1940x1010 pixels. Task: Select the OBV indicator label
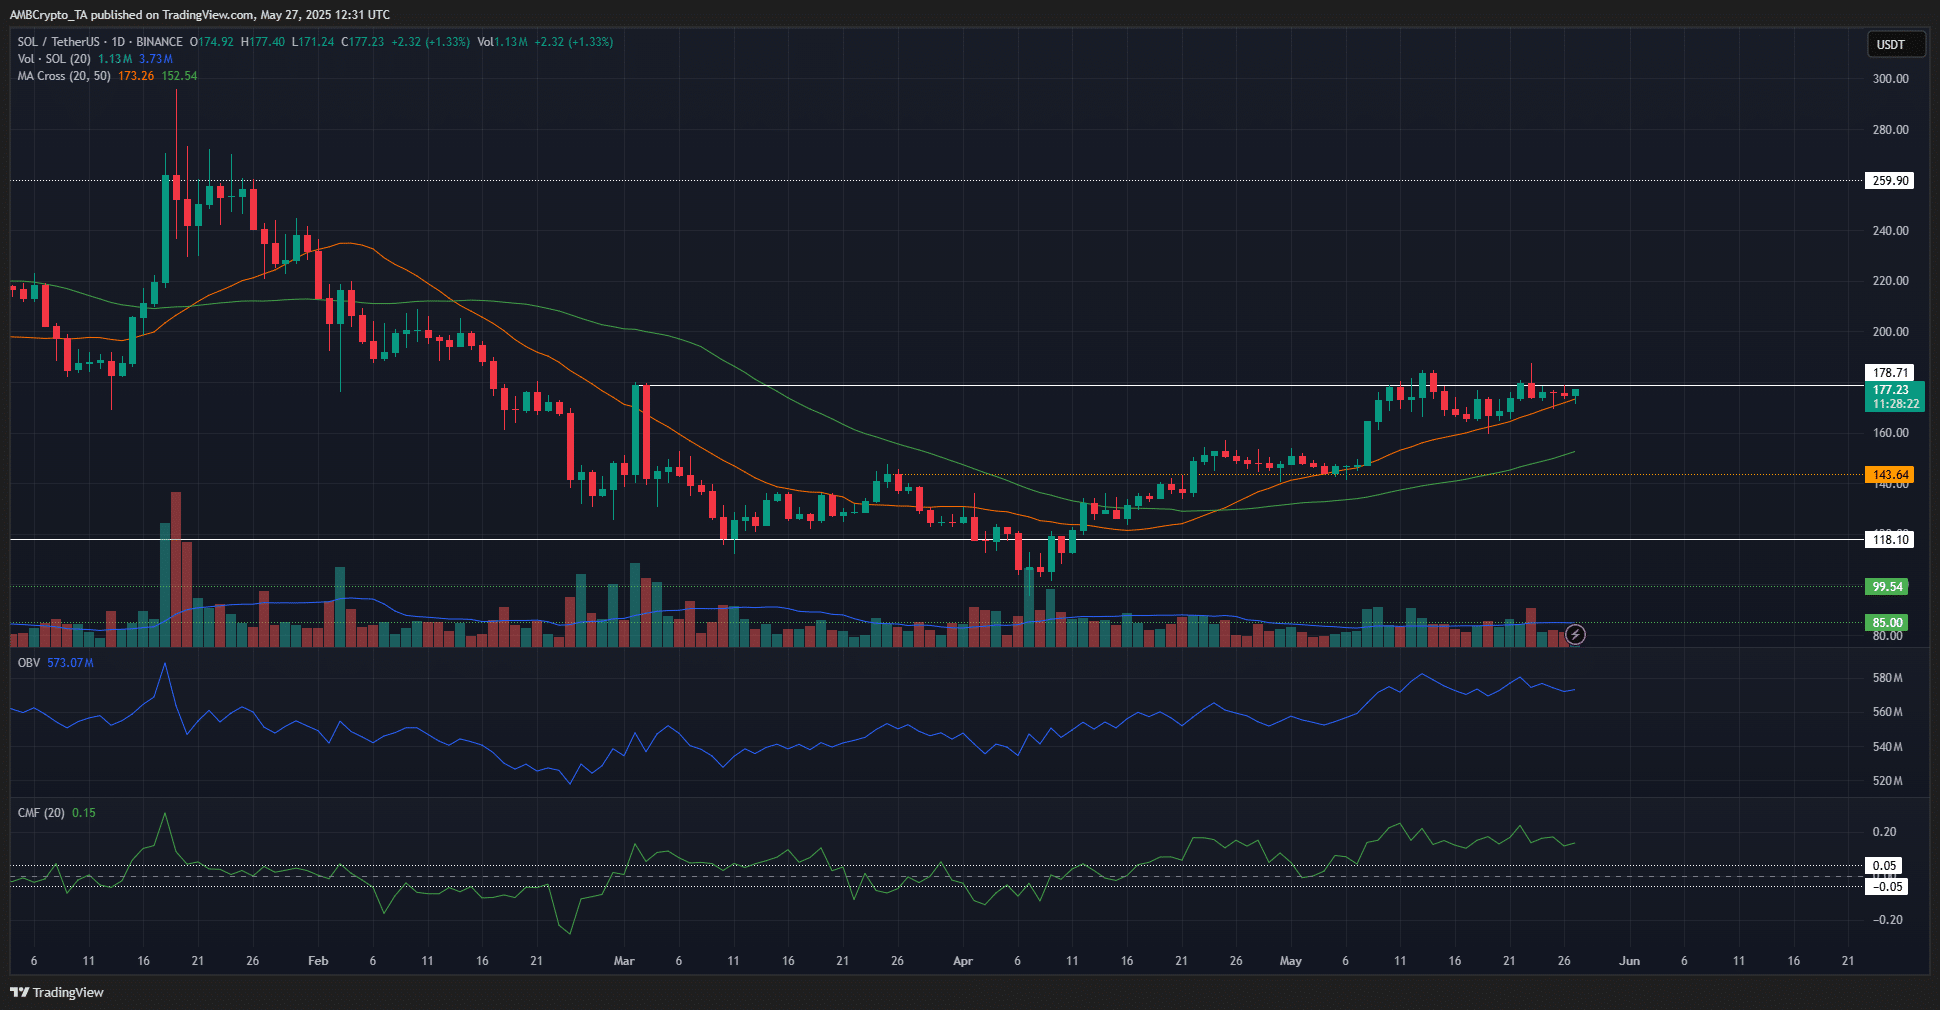[x=30, y=661]
